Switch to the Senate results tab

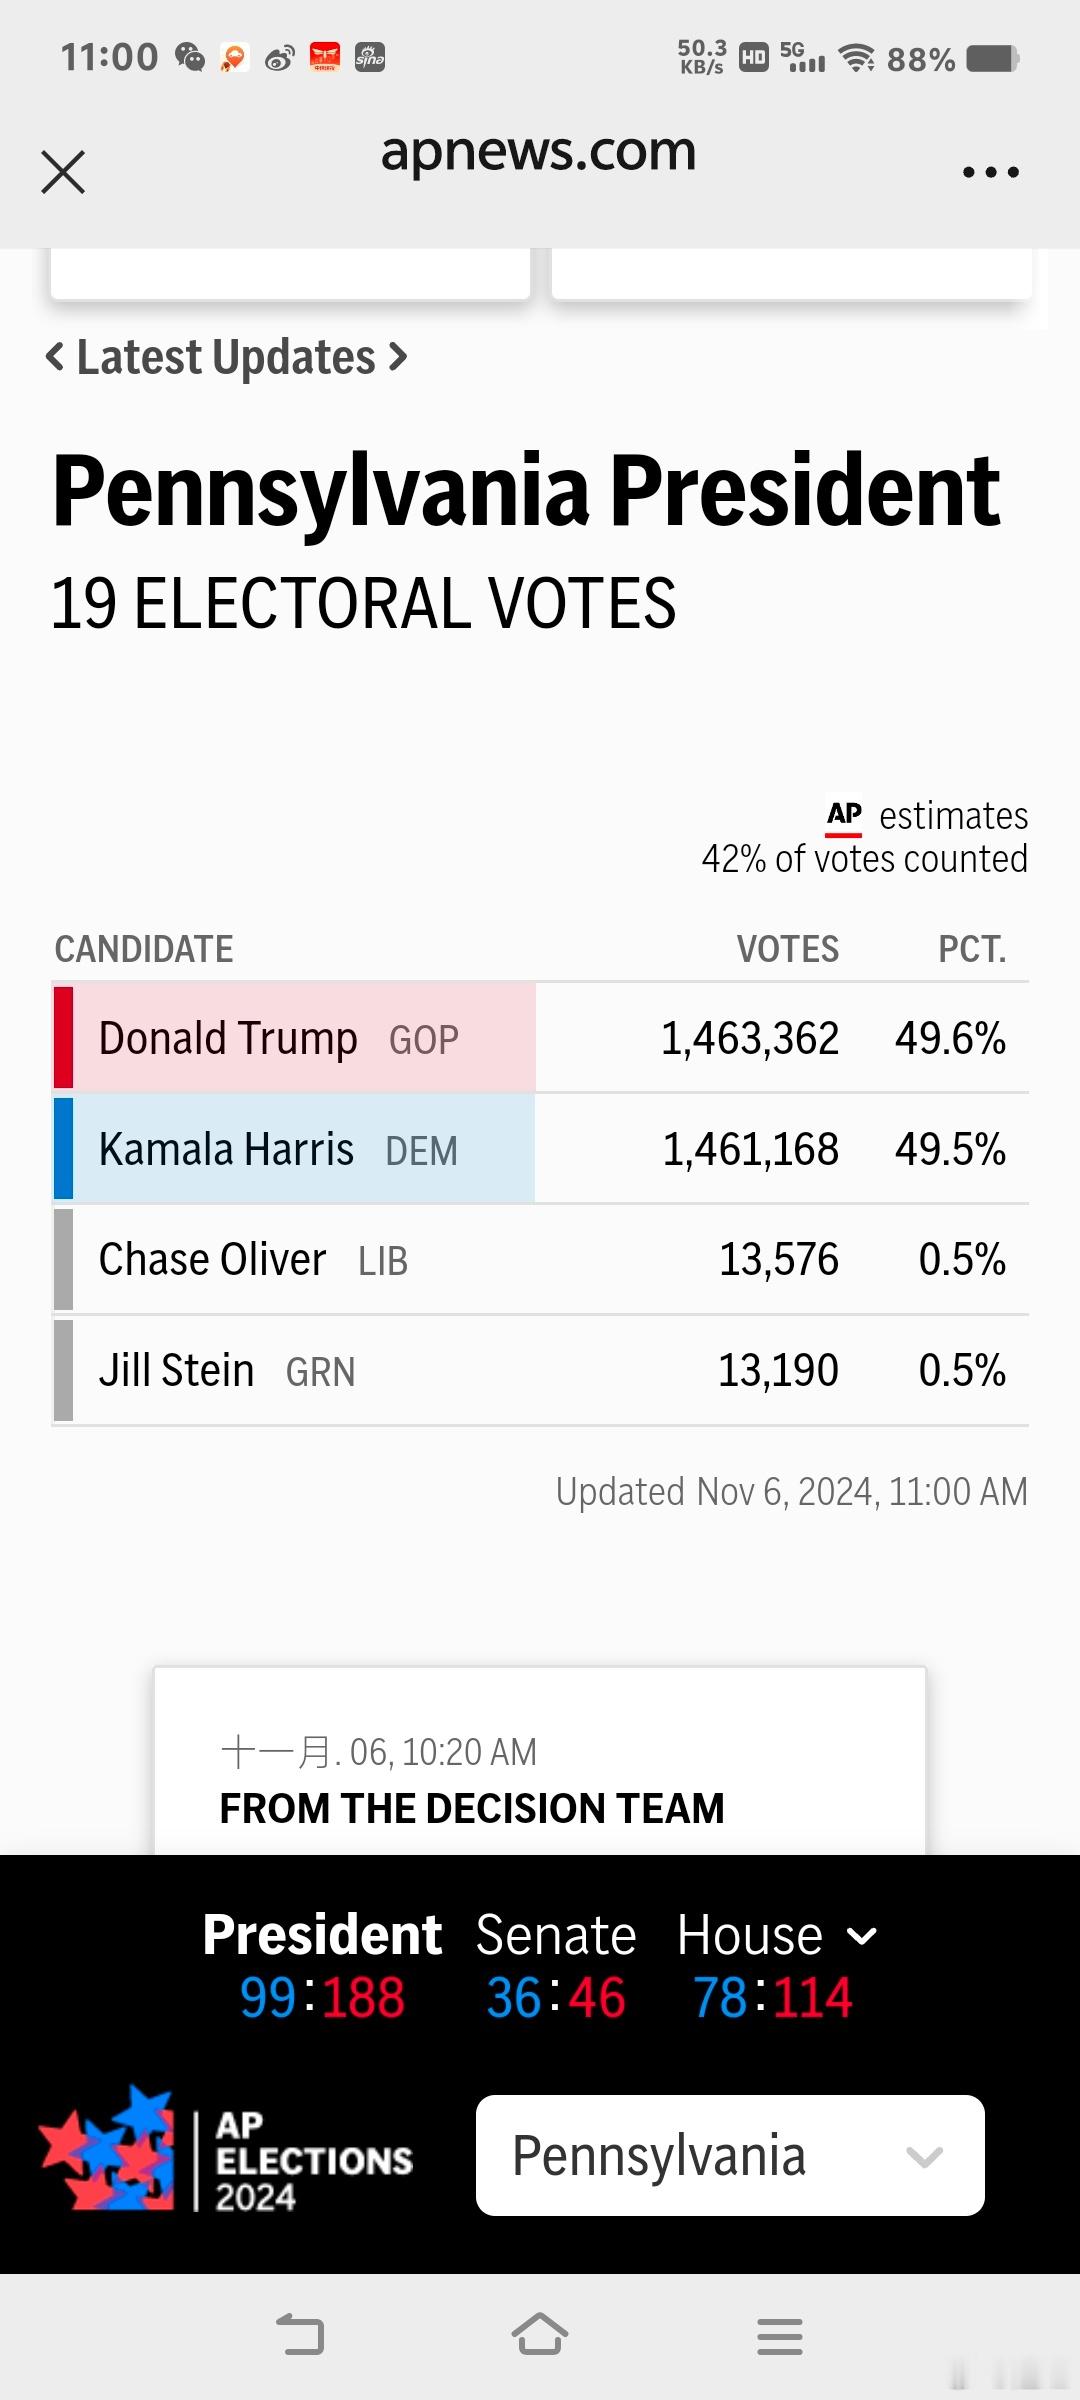click(556, 1935)
